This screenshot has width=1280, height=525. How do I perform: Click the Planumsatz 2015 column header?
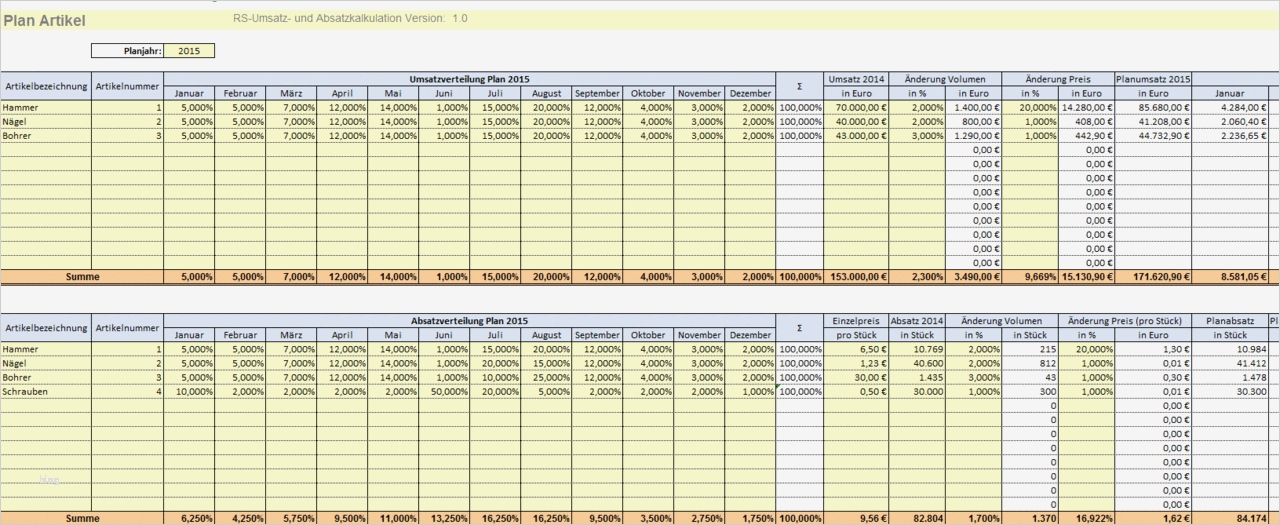coord(1153,79)
